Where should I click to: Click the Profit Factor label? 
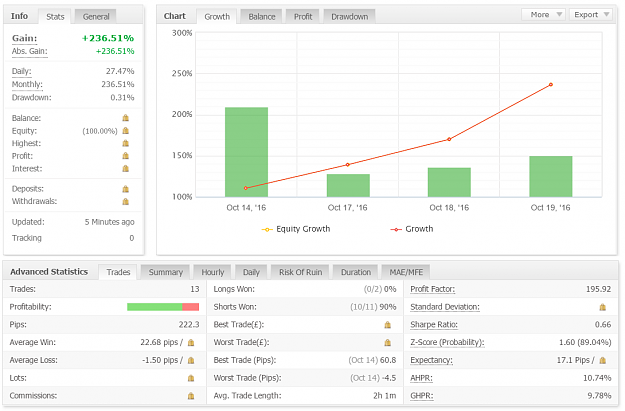click(432, 289)
